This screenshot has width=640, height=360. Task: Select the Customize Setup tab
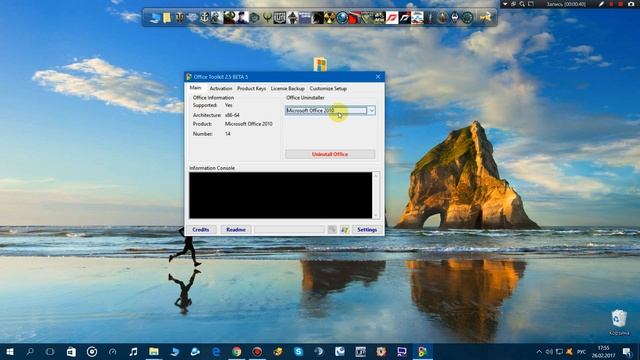[328, 88]
